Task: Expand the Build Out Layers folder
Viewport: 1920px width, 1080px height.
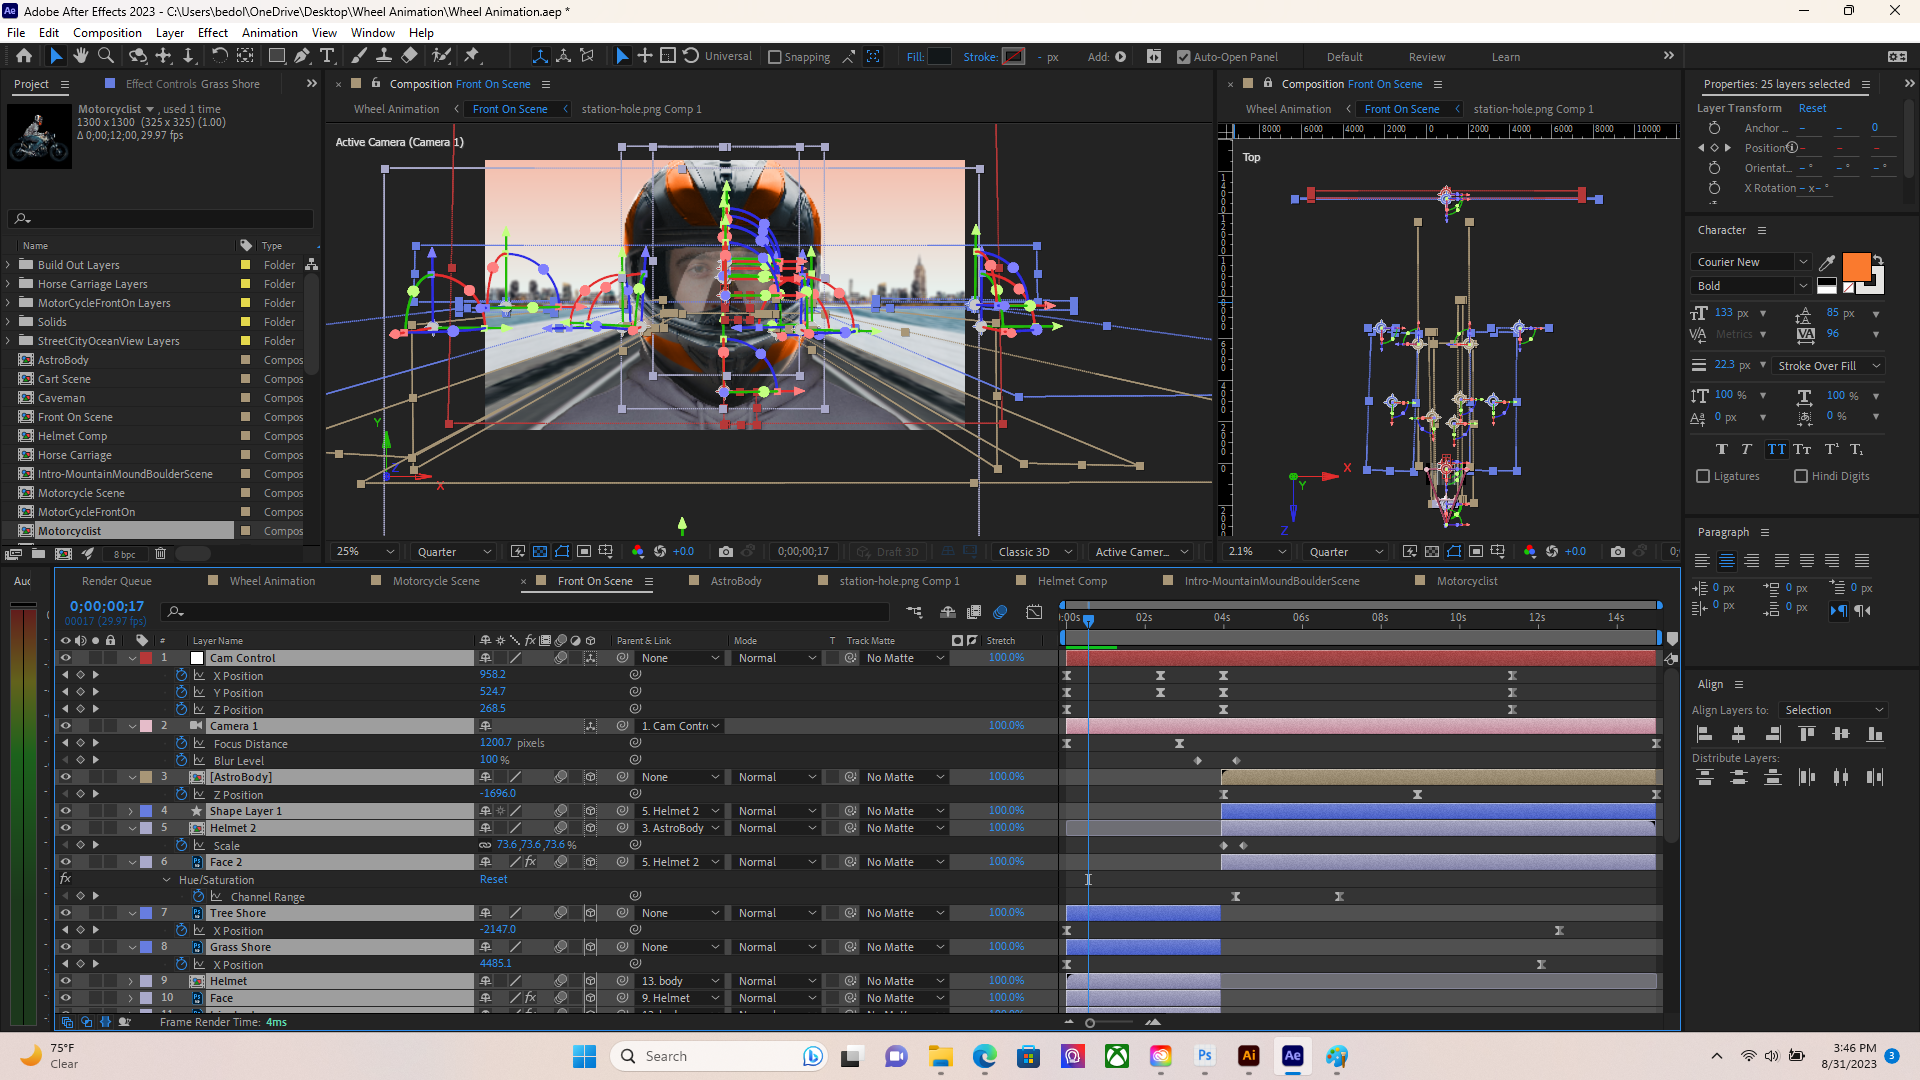Action: 8,265
